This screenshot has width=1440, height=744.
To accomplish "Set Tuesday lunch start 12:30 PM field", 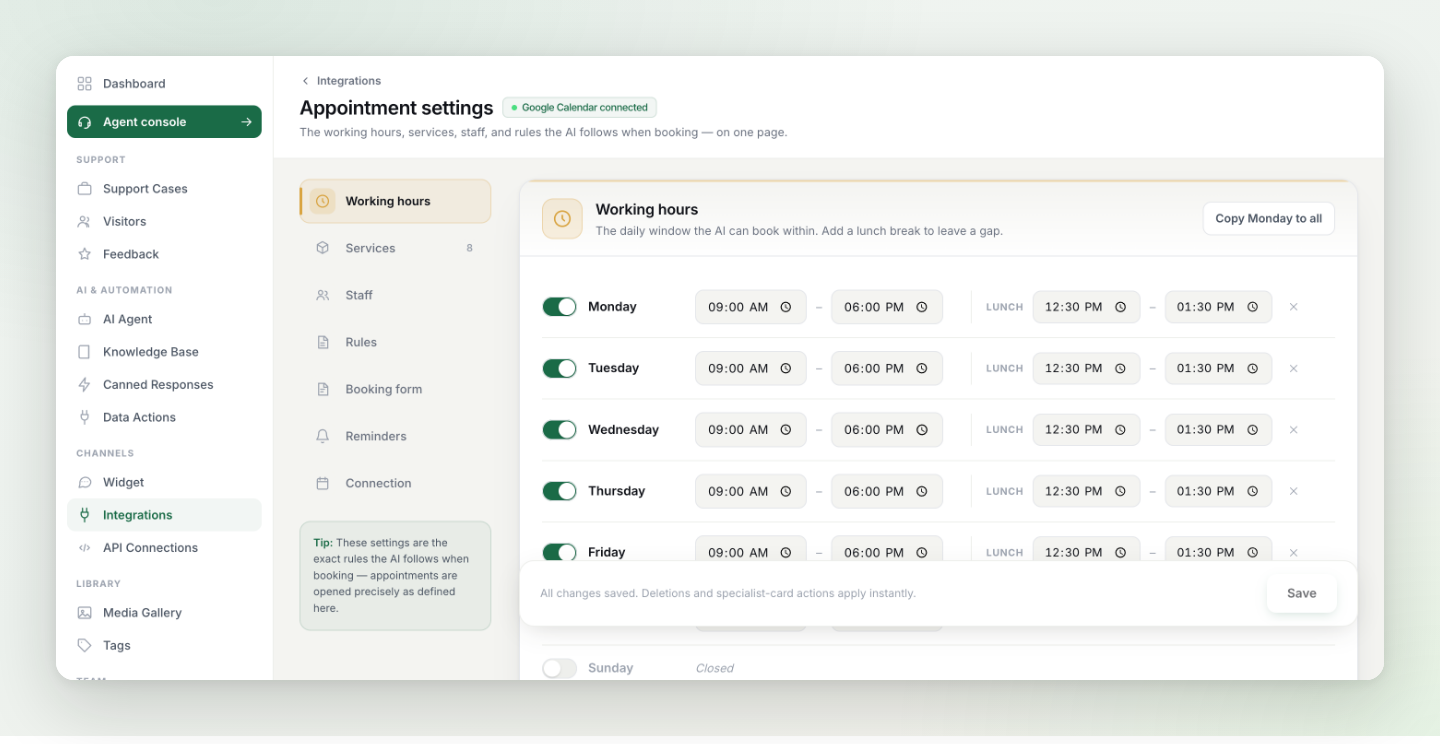I will pyautogui.click(x=1086, y=368).
